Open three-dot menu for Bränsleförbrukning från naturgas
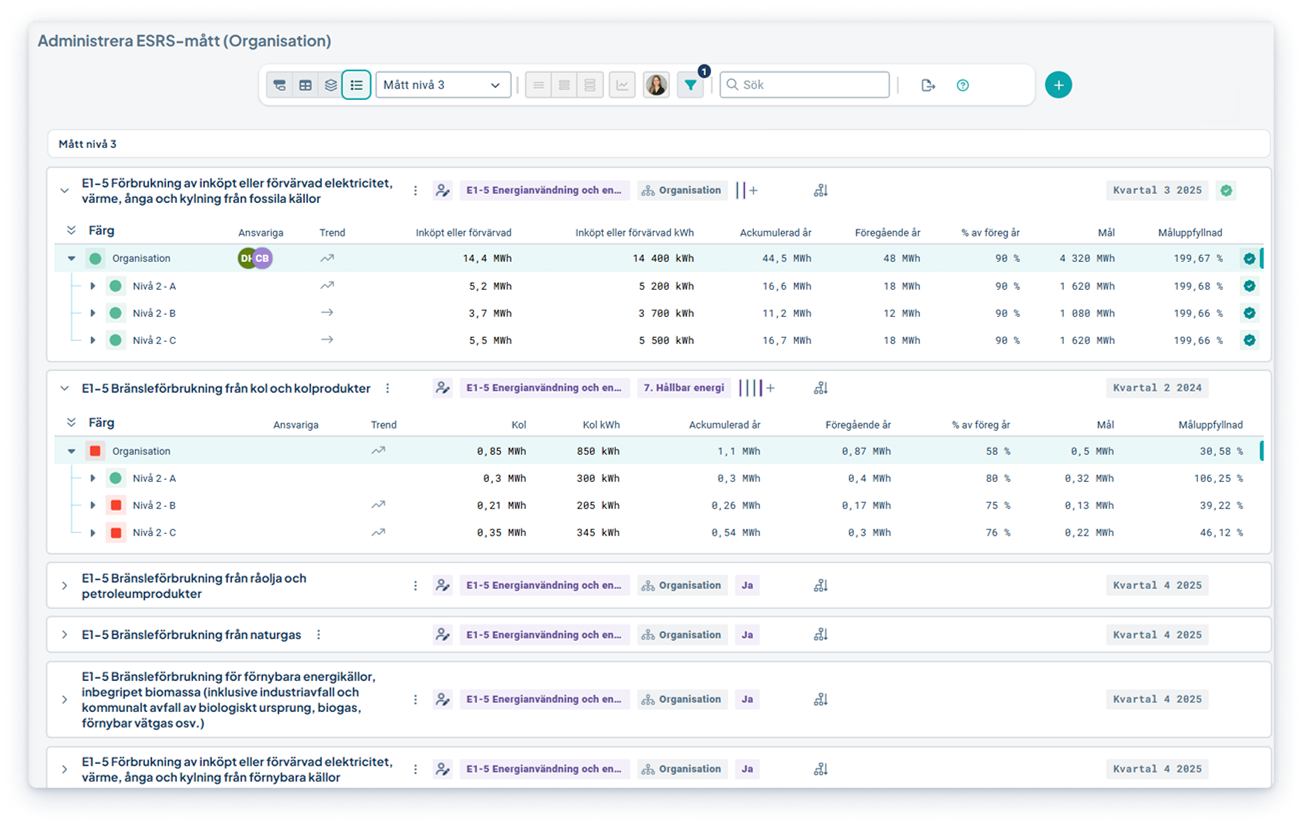The image size is (1303, 825). (319, 635)
